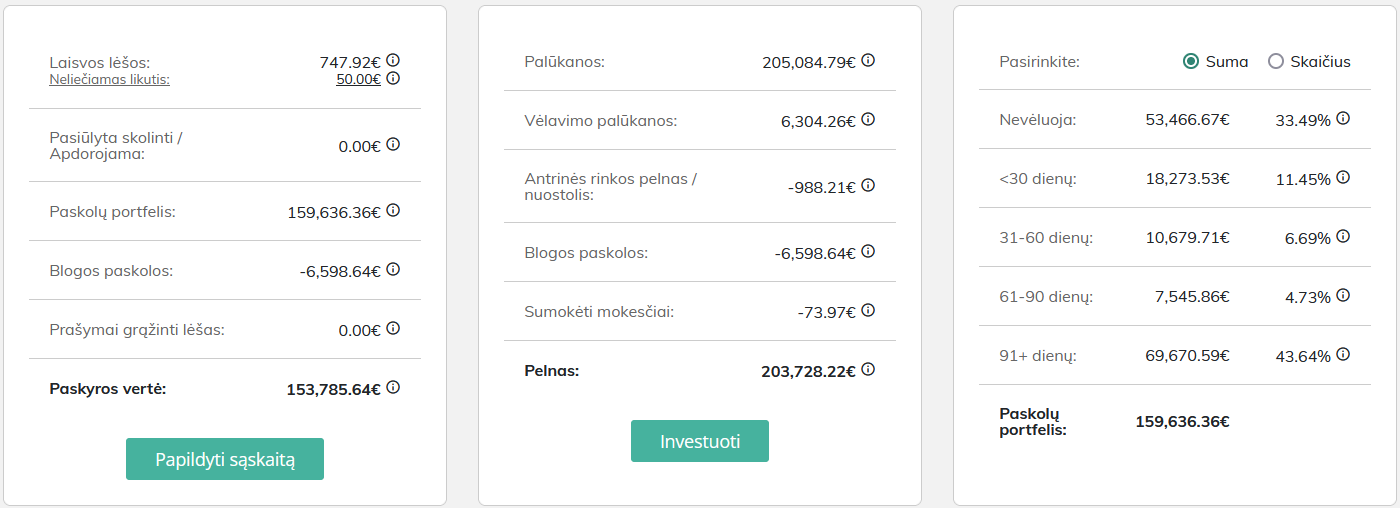Image resolution: width=1400 pixels, height=508 pixels.
Task: Open info icon next to Paskolų portfelis 159,636.36€
Action: click(x=393, y=210)
